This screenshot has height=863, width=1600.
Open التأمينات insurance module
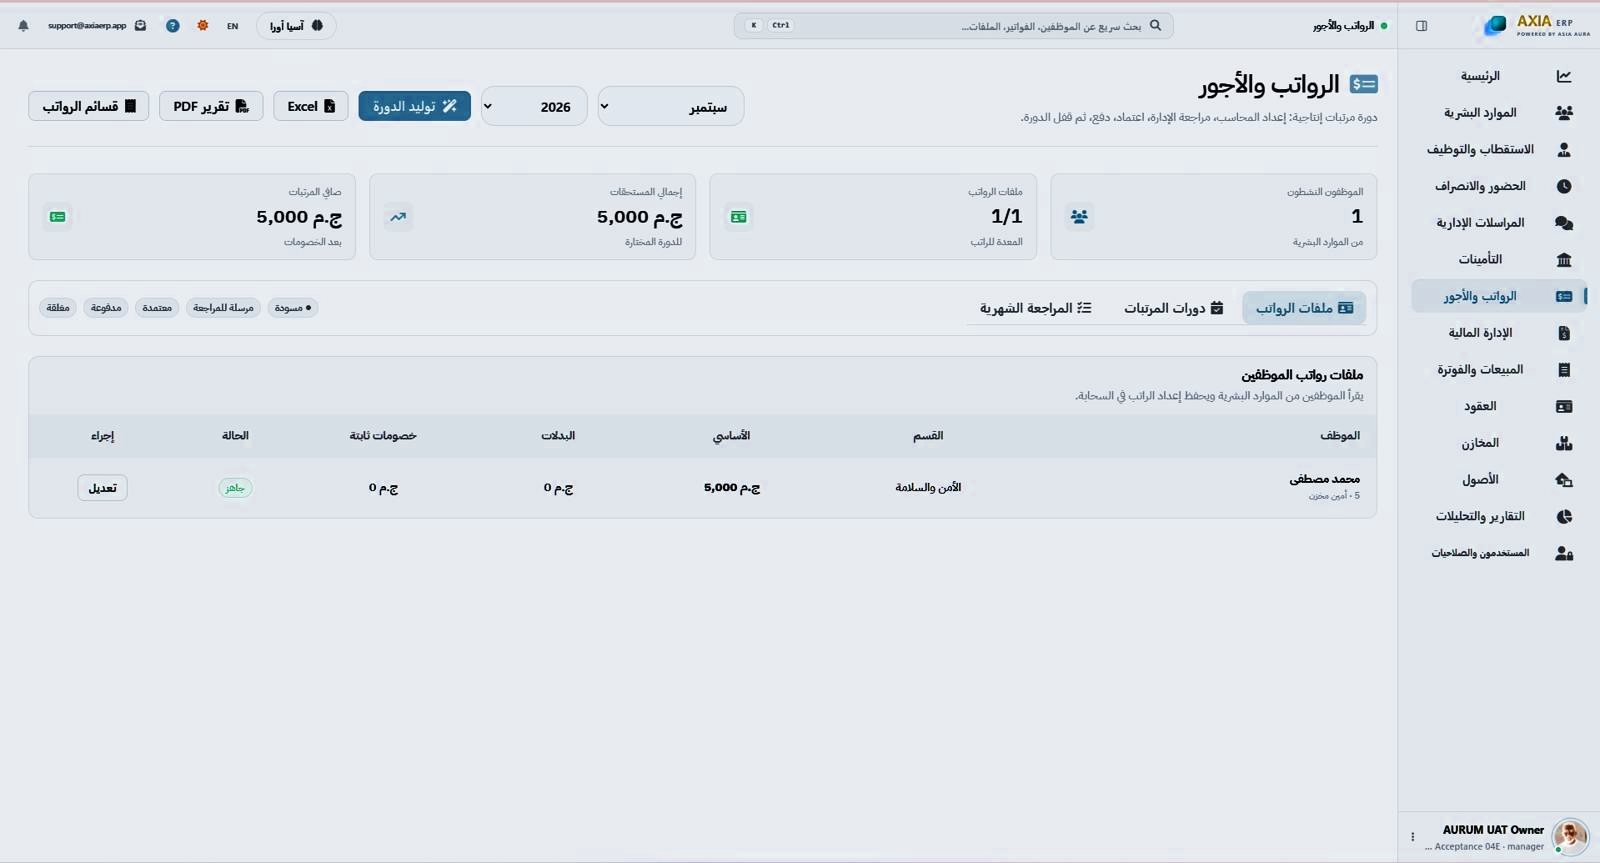coord(1498,260)
